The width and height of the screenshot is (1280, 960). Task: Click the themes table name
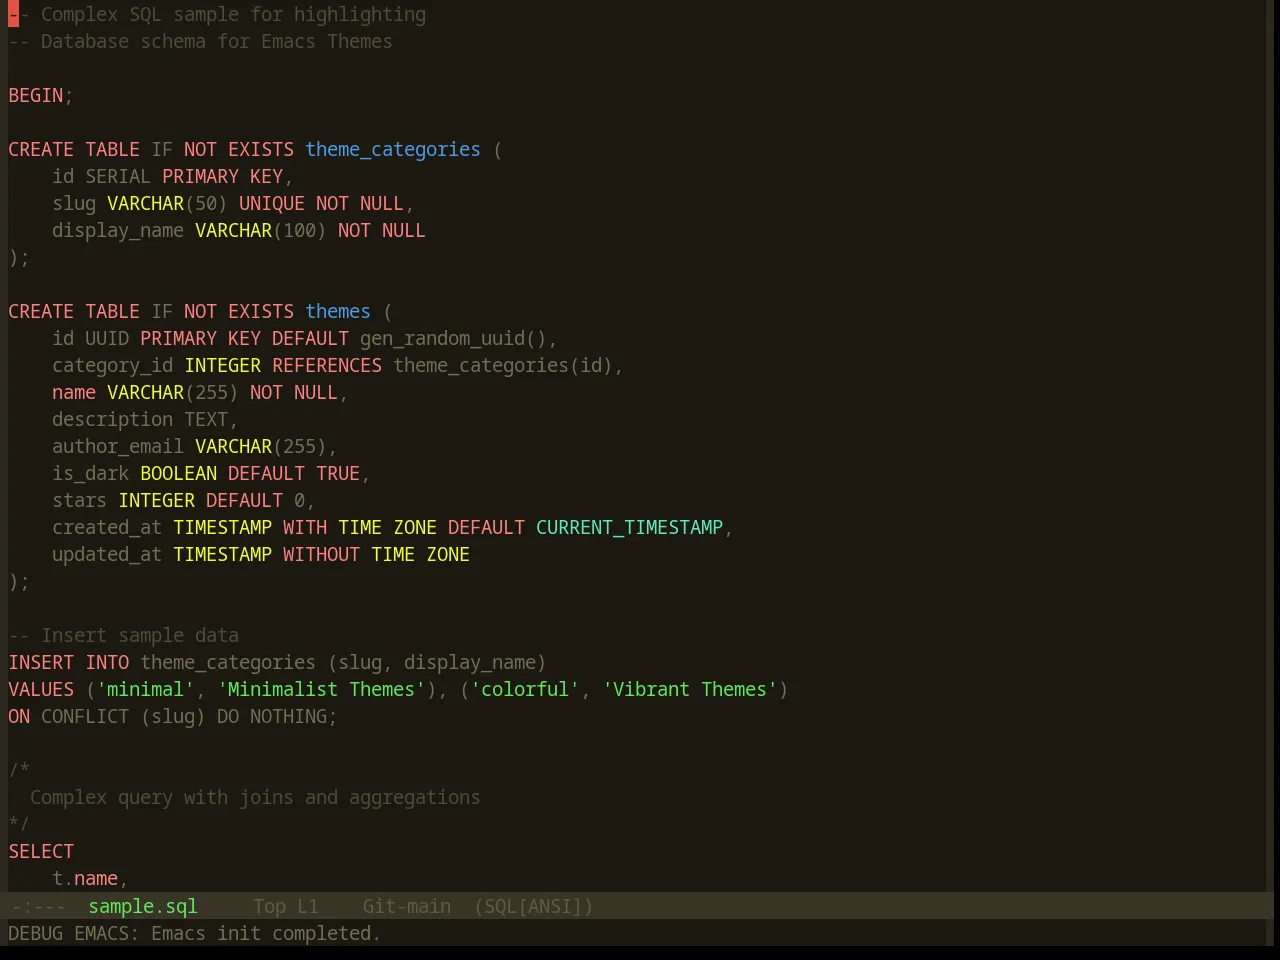[x=338, y=311]
